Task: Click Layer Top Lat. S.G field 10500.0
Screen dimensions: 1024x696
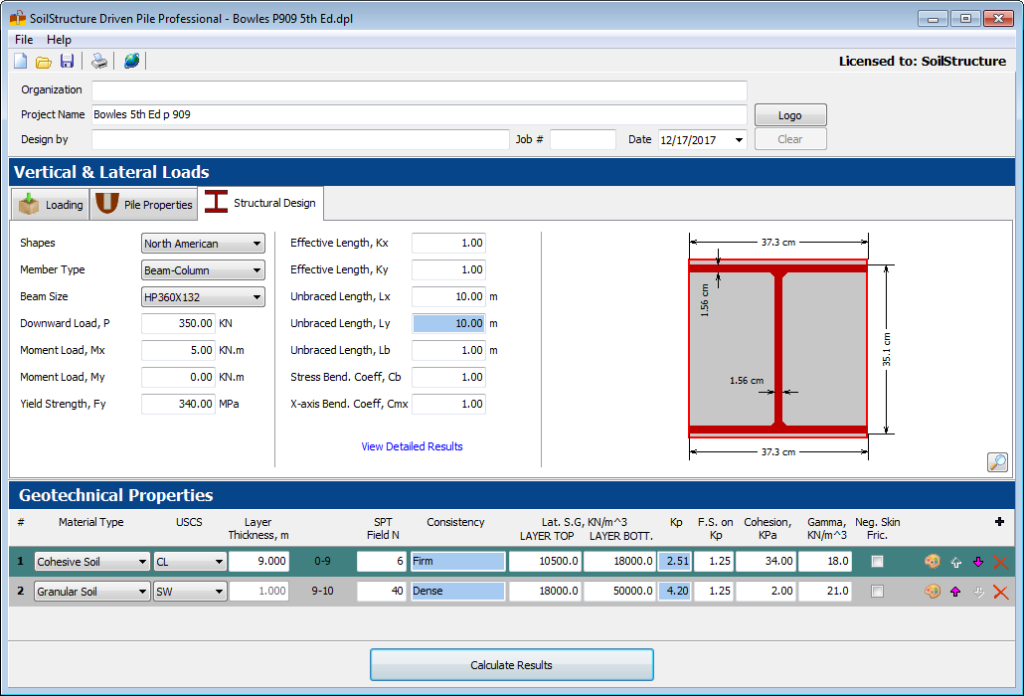Action: (x=545, y=562)
